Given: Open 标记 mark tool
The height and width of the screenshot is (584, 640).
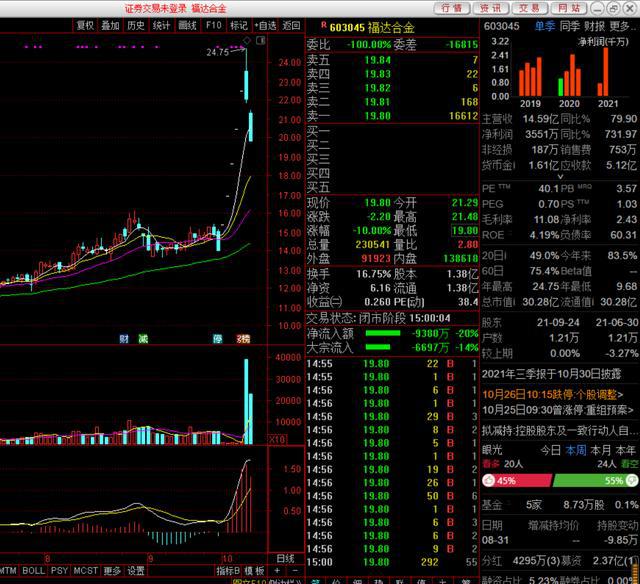Looking at the screenshot, I should click(239, 26).
